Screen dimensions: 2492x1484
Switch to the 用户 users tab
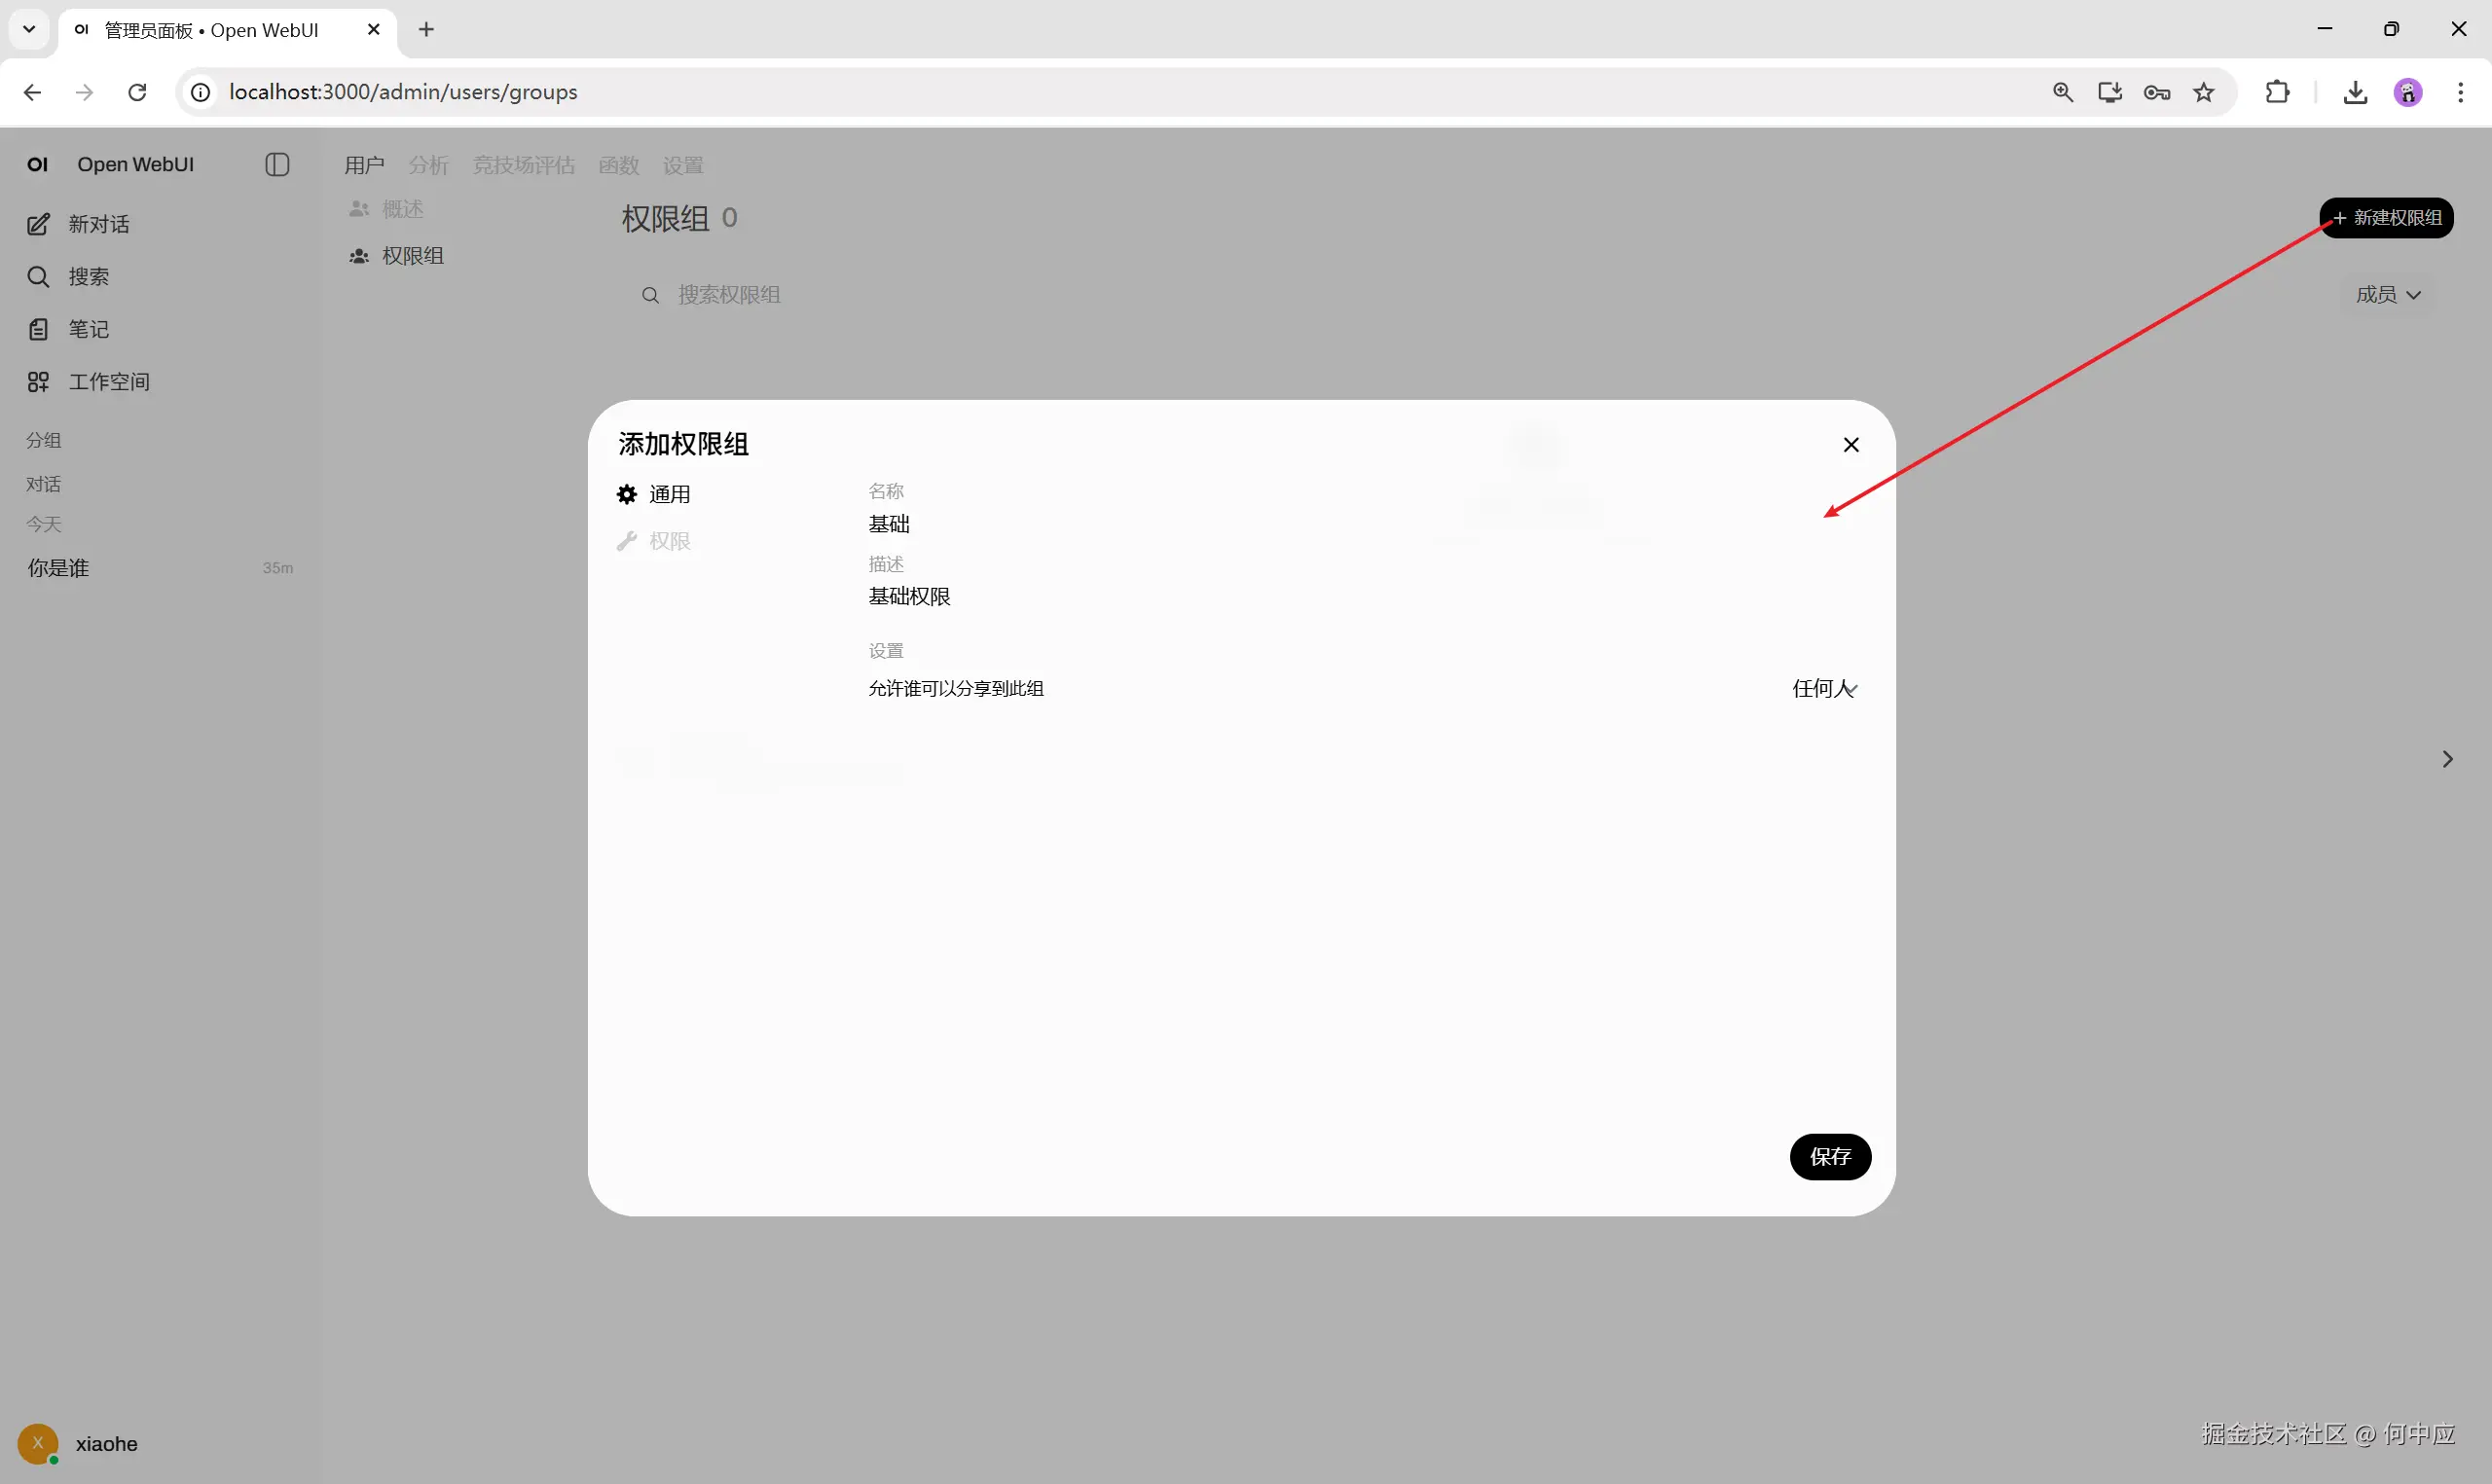point(363,164)
